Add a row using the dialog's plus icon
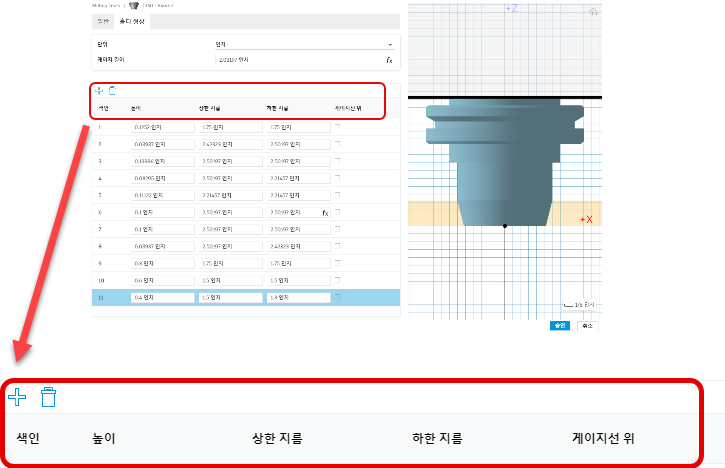 (x=98, y=90)
